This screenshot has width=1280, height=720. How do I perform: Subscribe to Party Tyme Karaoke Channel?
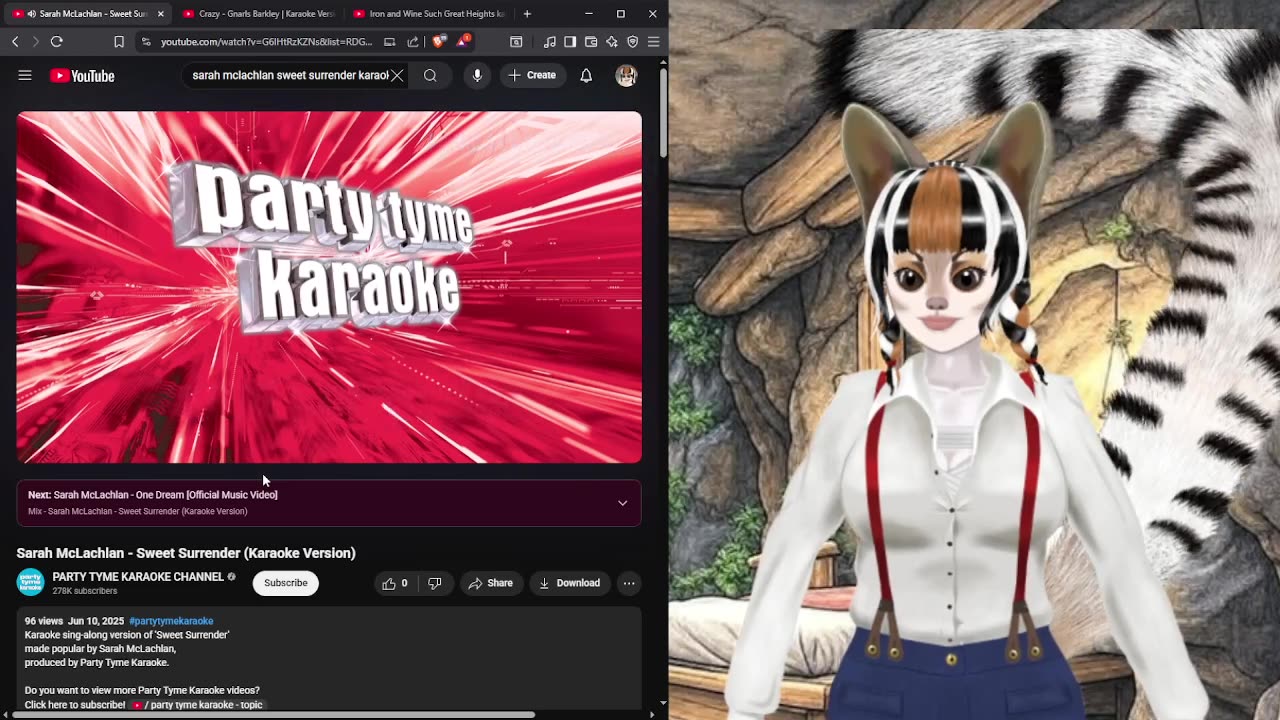point(286,583)
